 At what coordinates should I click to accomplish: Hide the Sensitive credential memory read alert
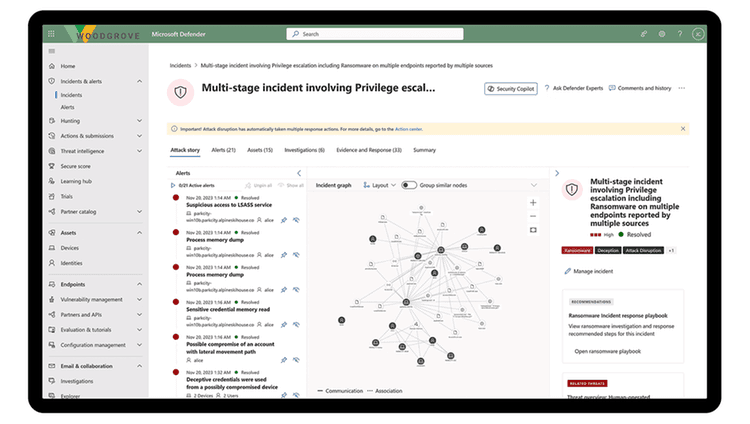pos(296,325)
